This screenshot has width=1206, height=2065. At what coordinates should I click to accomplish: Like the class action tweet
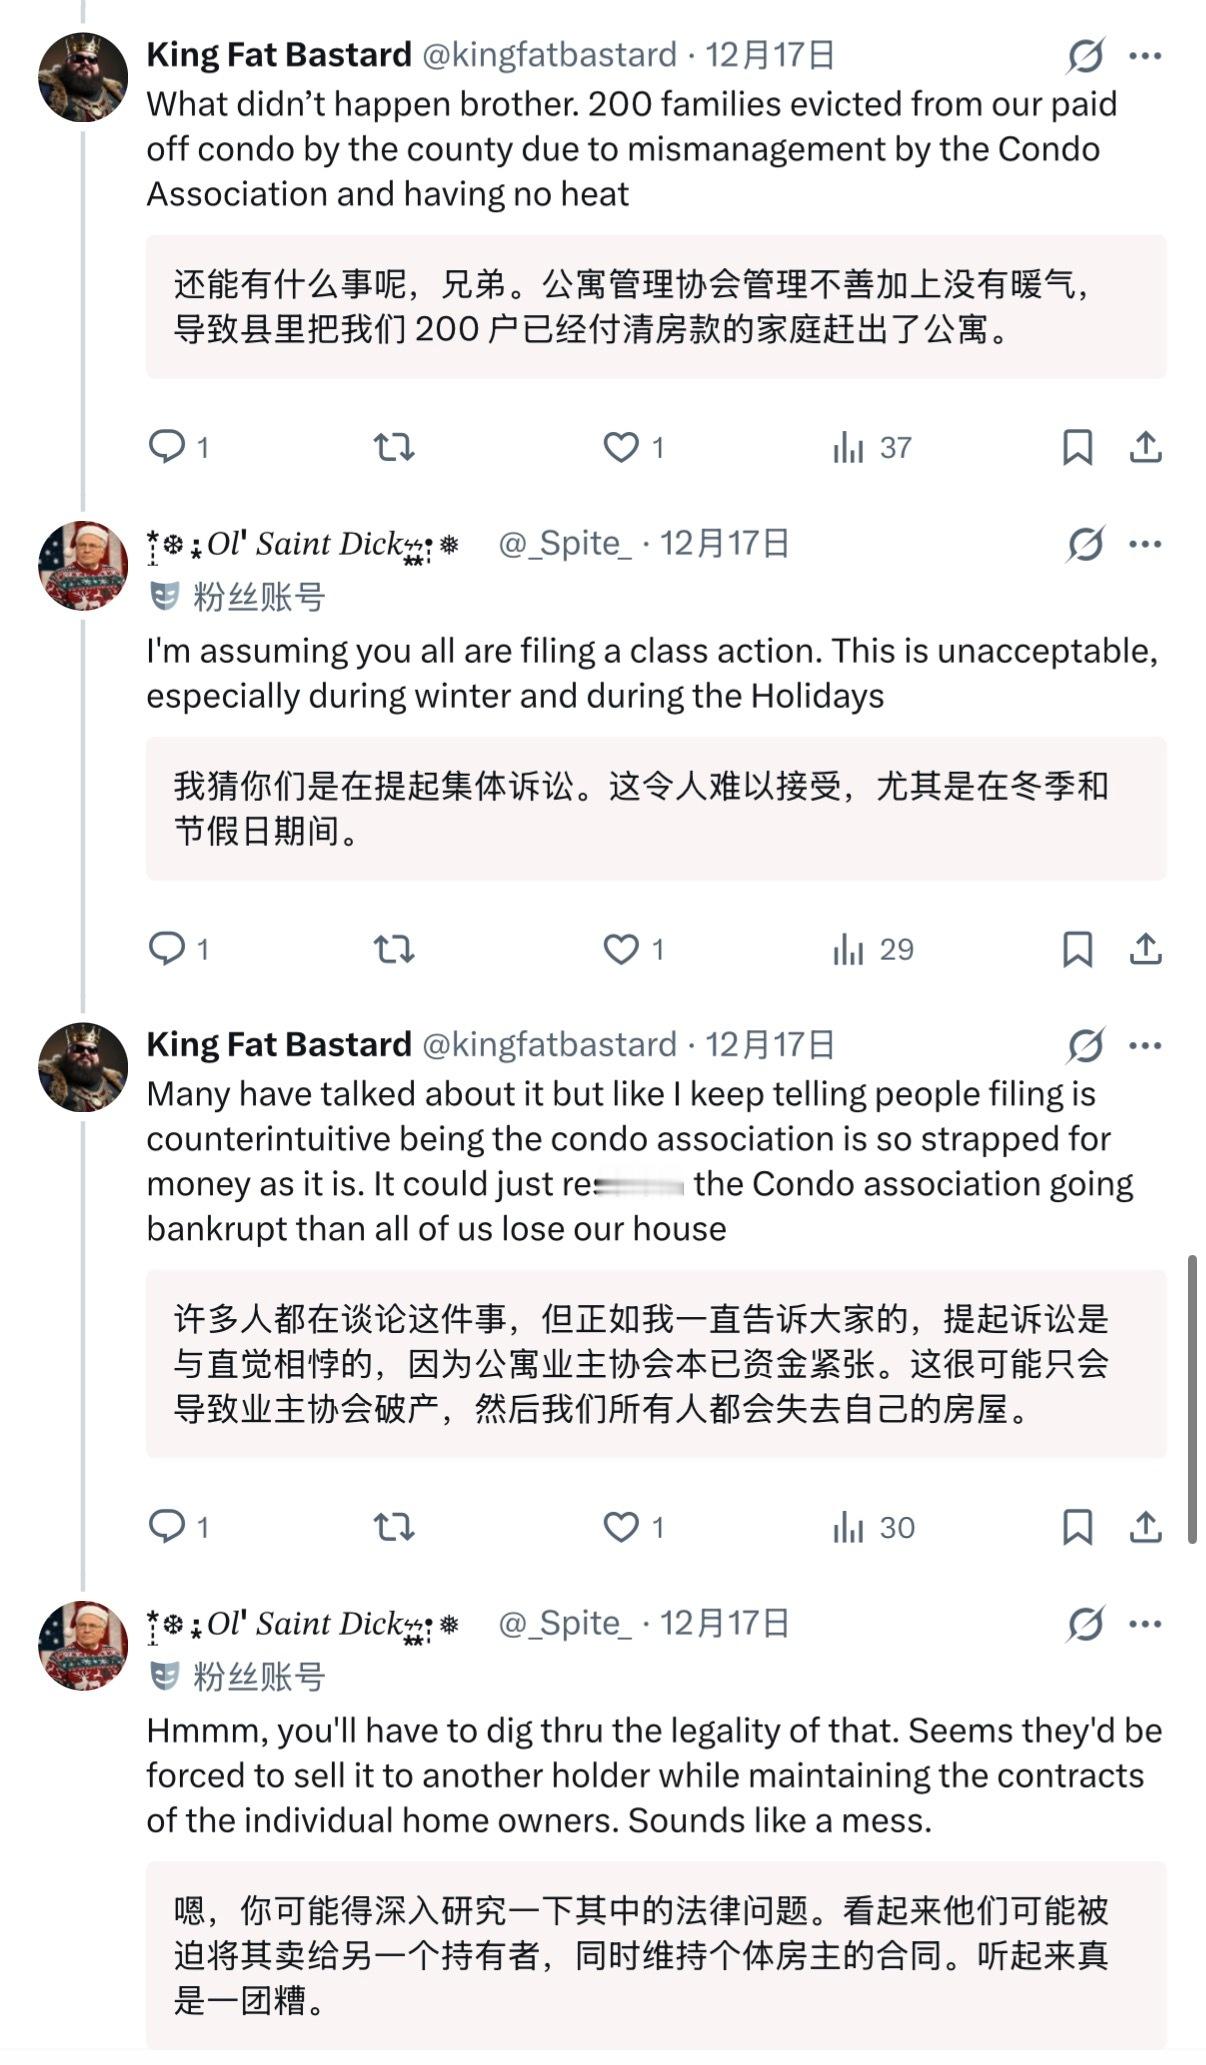pyautogui.click(x=621, y=948)
